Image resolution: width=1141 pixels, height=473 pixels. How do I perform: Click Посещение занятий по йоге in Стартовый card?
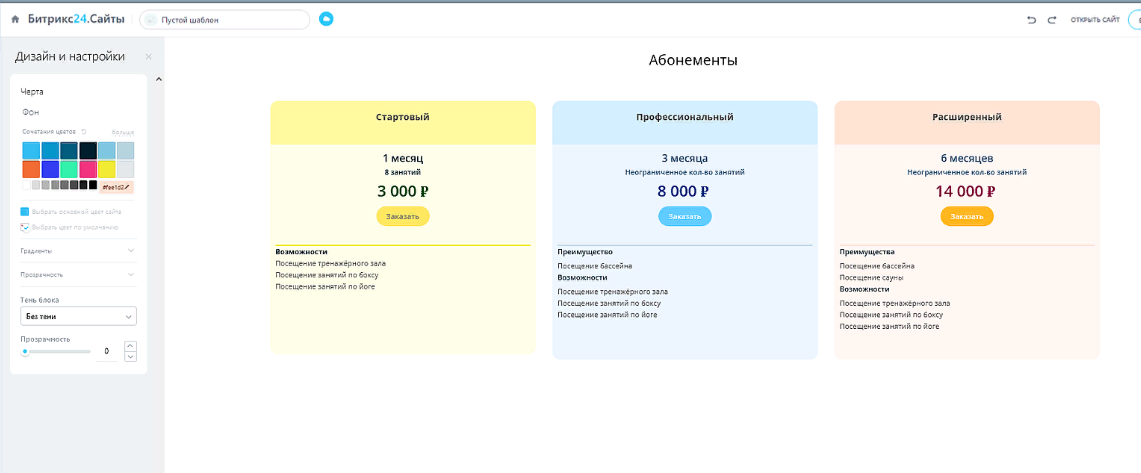click(x=325, y=287)
